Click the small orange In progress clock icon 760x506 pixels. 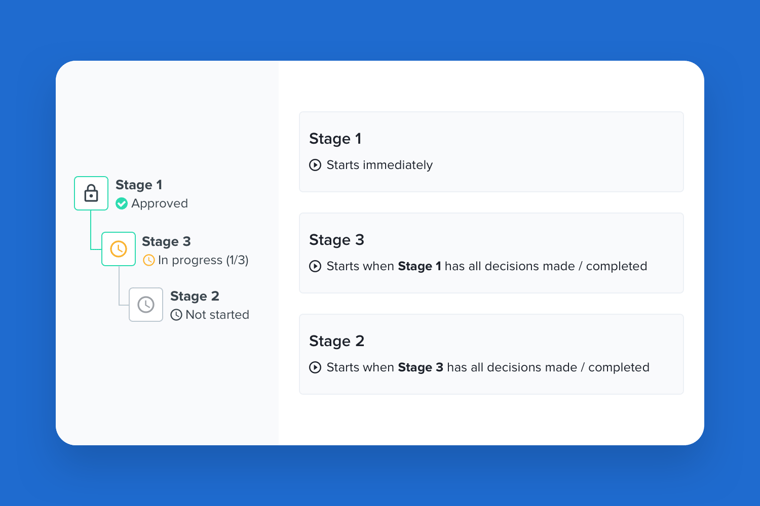(x=149, y=260)
